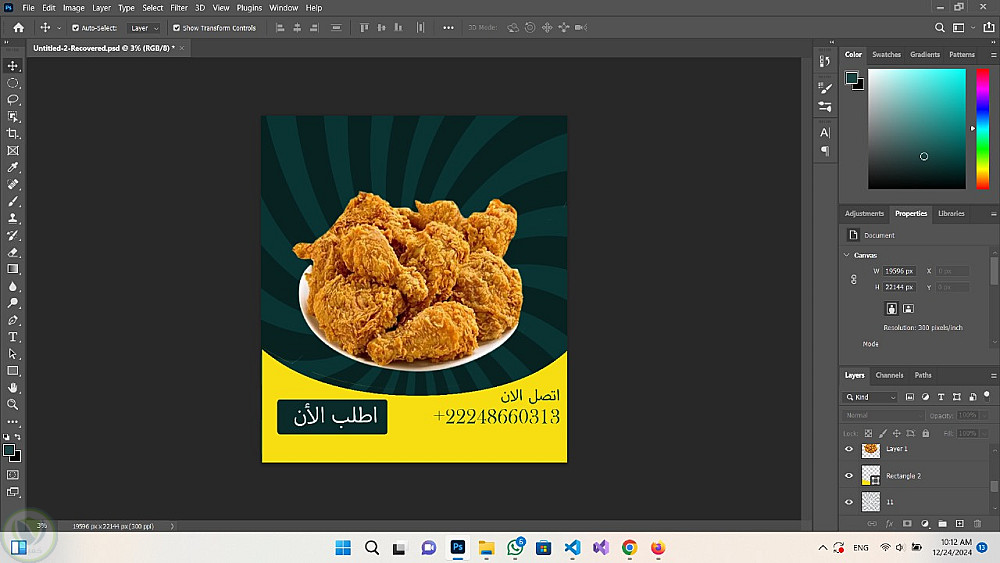Switch to the Swatches tab

886,55
